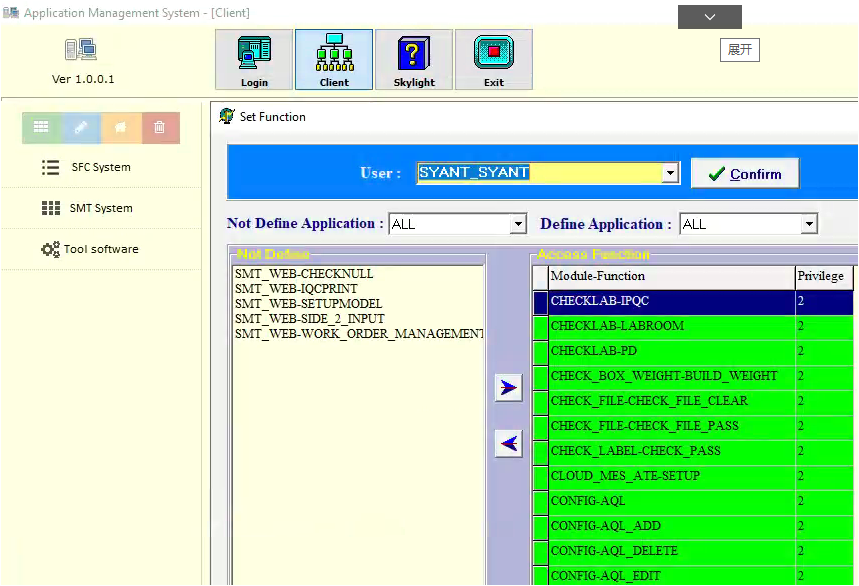The image size is (859, 586).
Task: Click the orange home icon
Action: point(121,127)
